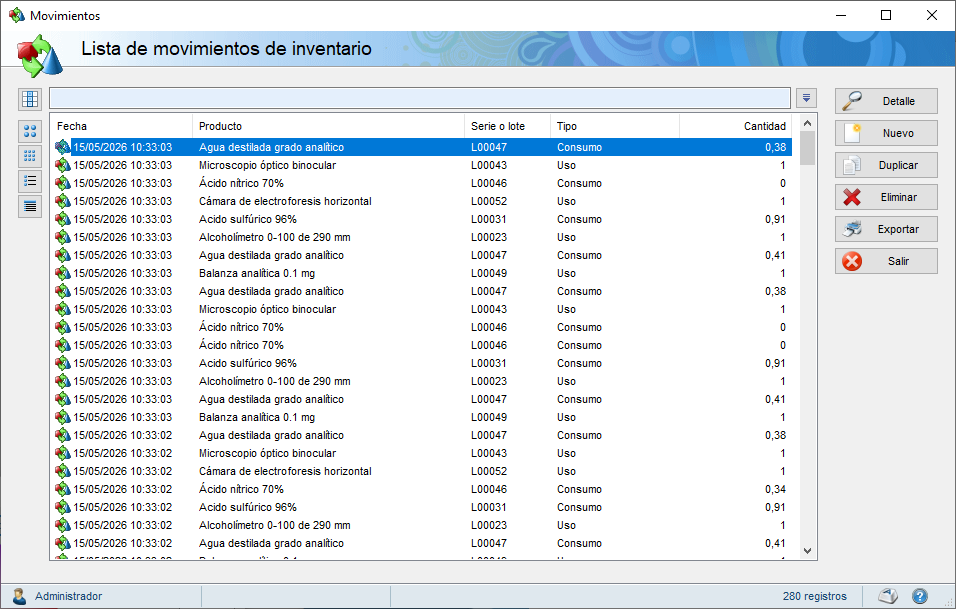Click the Administrador user icon
Screen dimensions: 956x609
[19, 596]
